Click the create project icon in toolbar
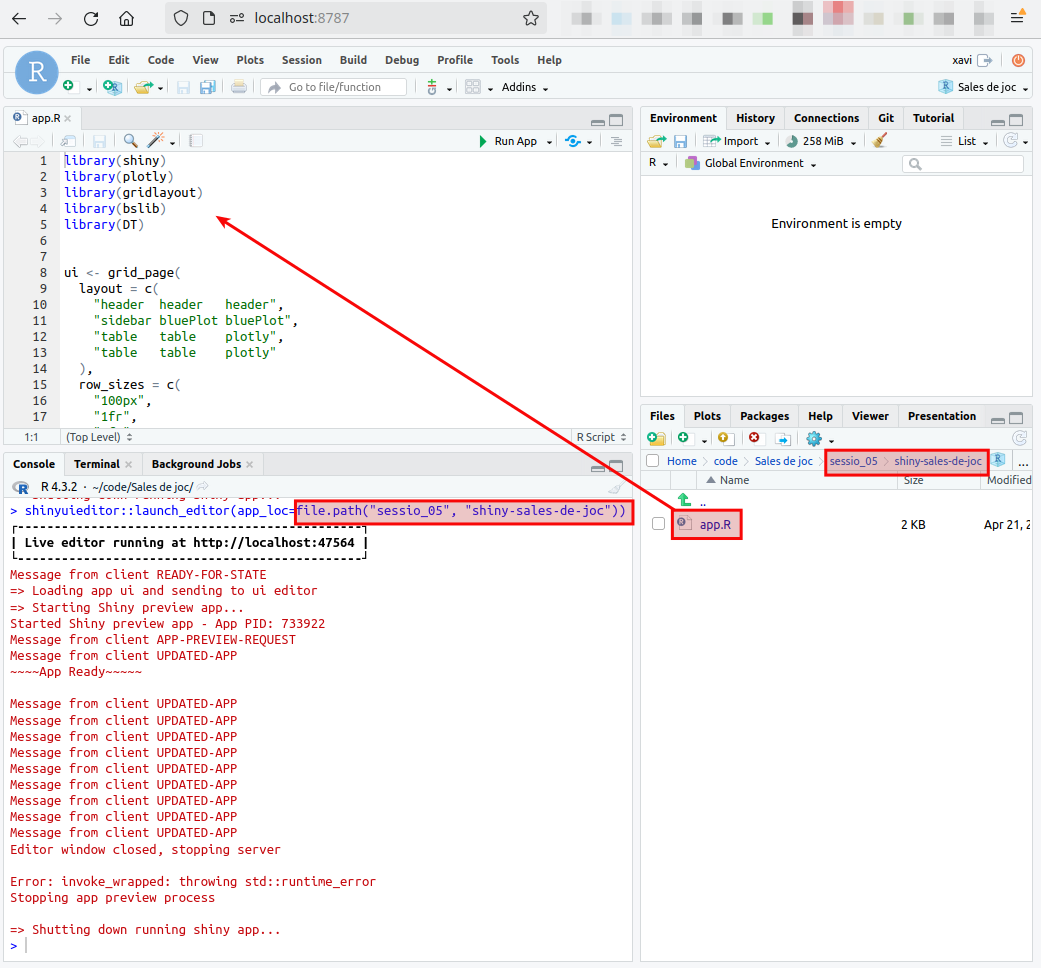1041x968 pixels. (112, 87)
